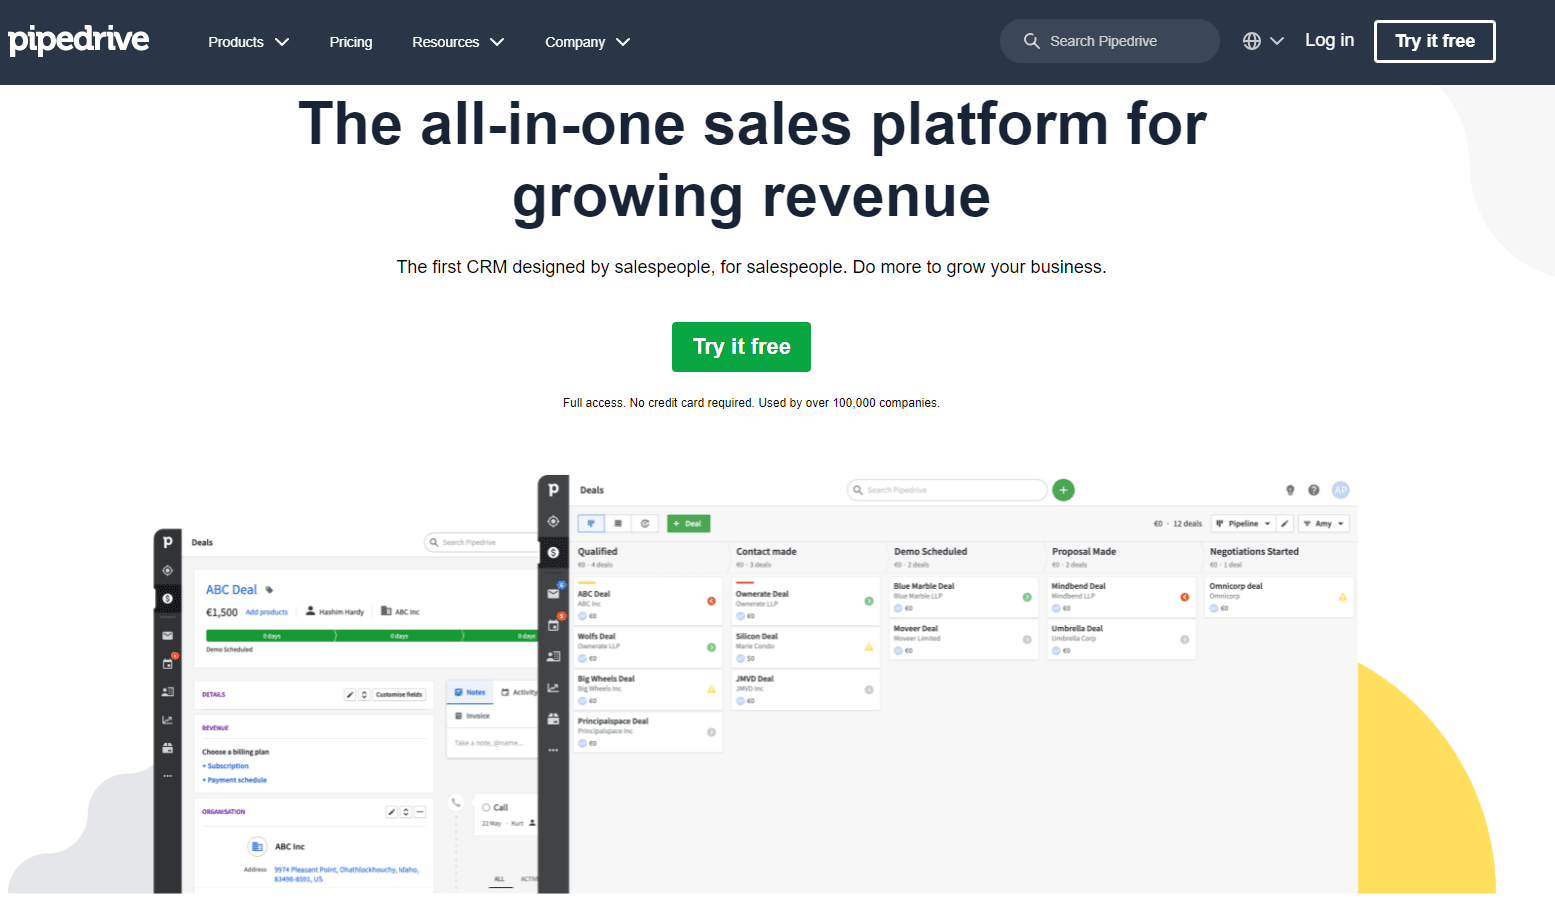Open the Pipeline dropdown

pos(1243,523)
